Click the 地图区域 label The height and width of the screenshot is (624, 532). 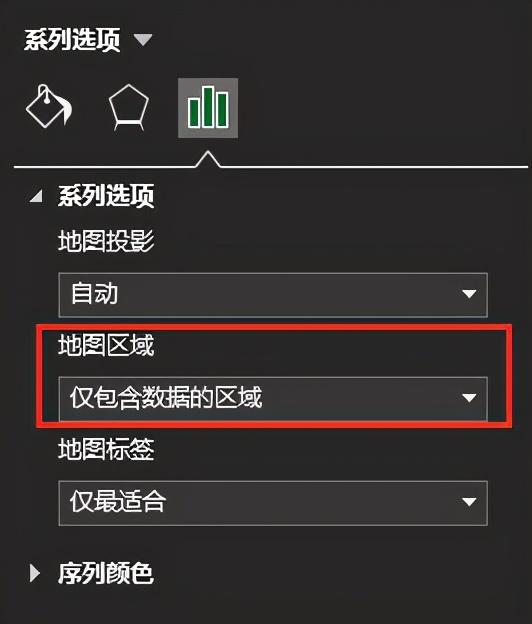coord(106,345)
